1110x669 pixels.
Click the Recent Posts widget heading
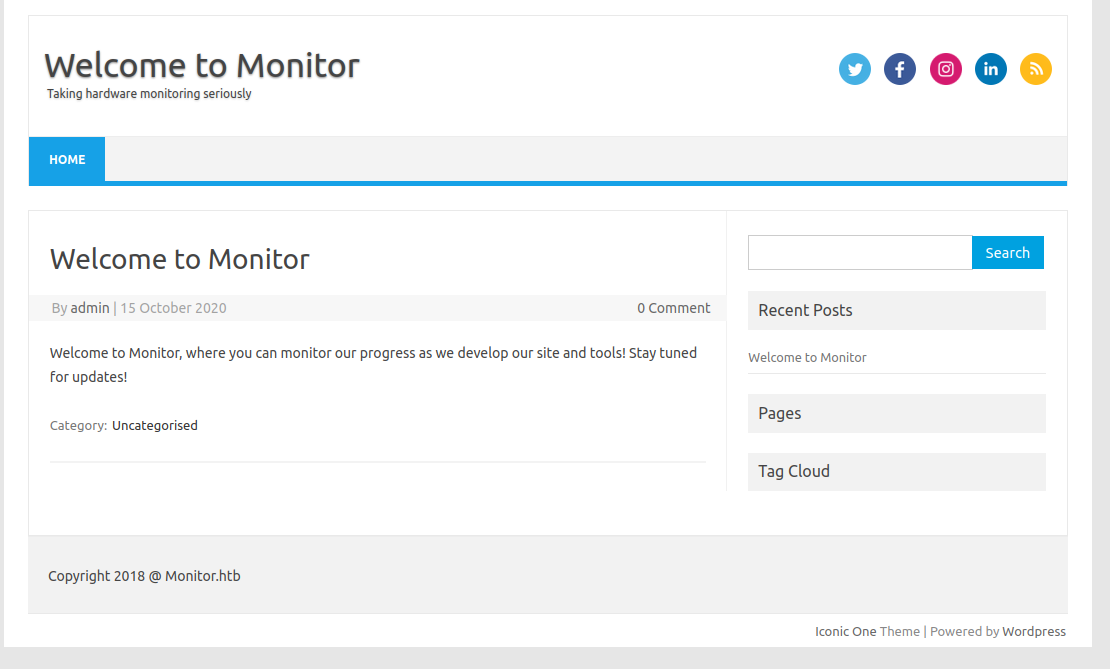pyautogui.click(x=805, y=310)
